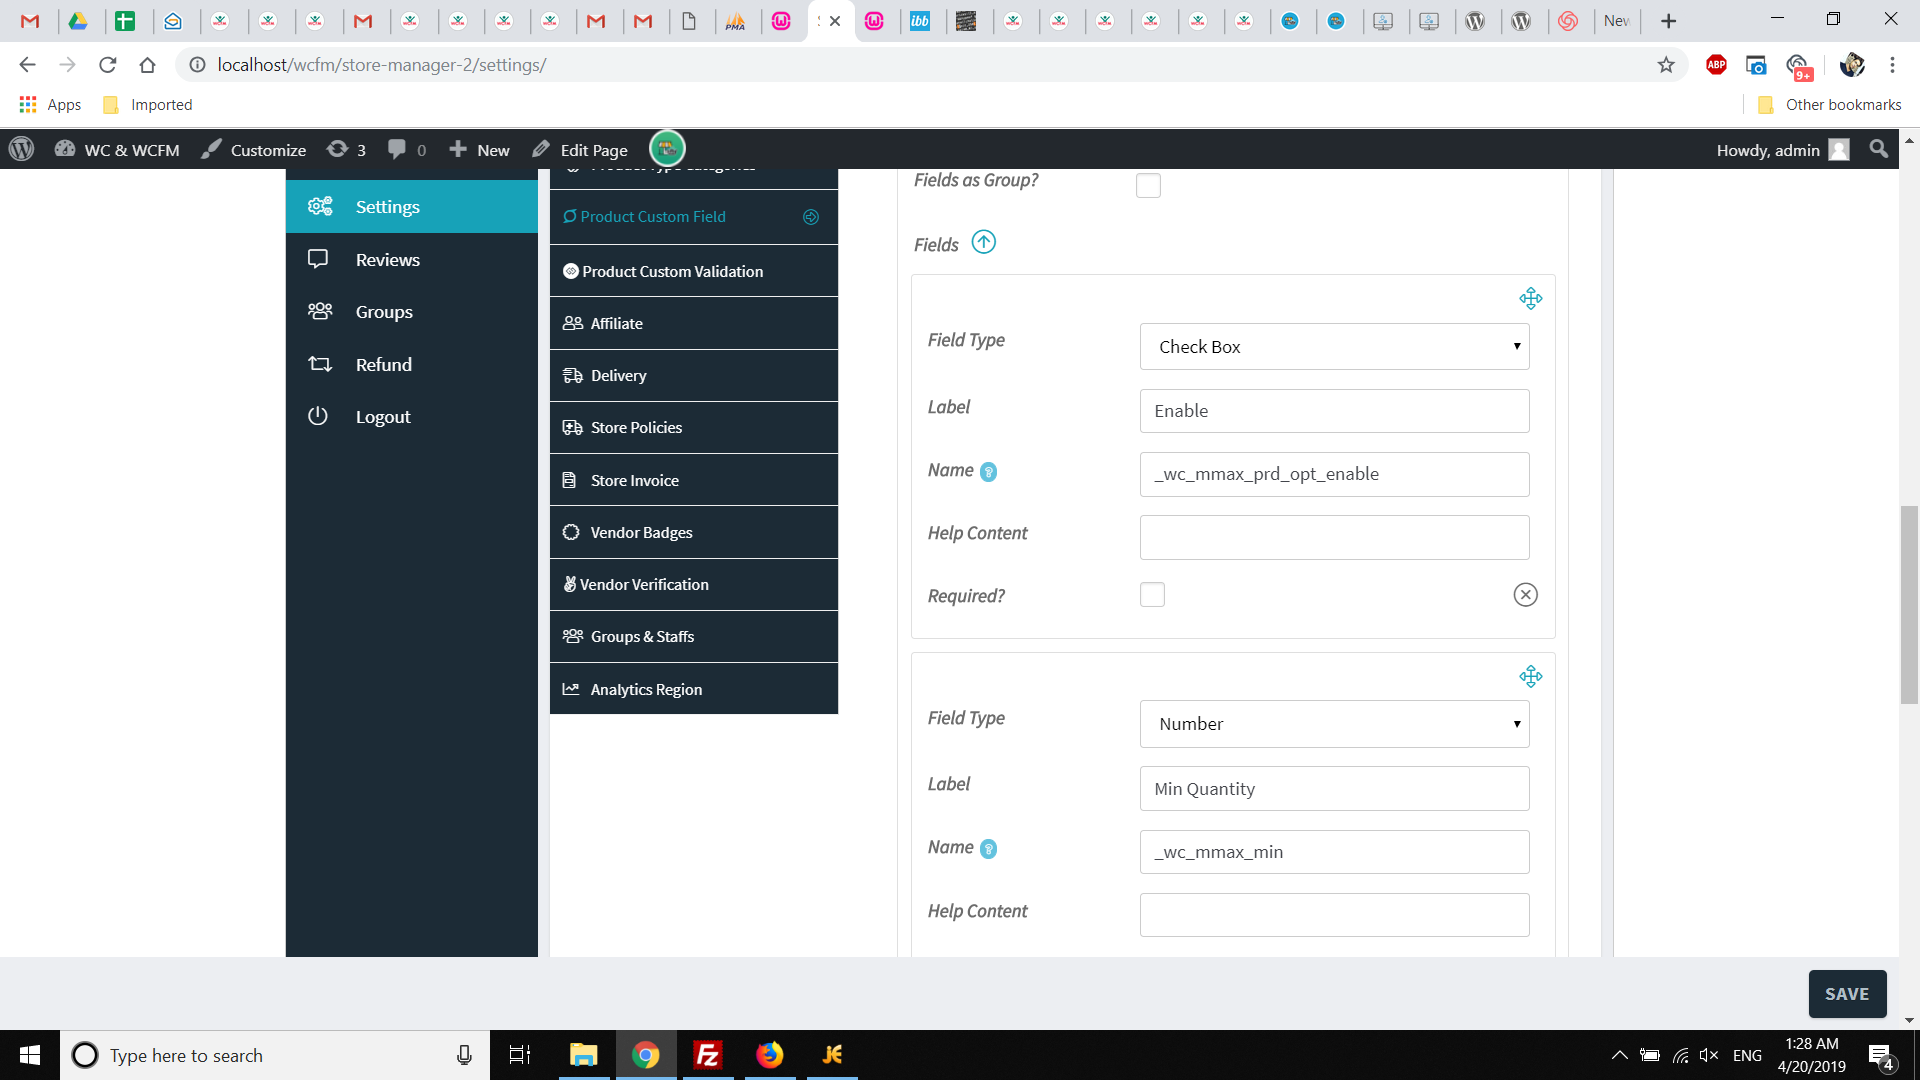Screen dimensions: 1920x1080
Task: Select the Product Custom Field tab
Action: pos(693,217)
